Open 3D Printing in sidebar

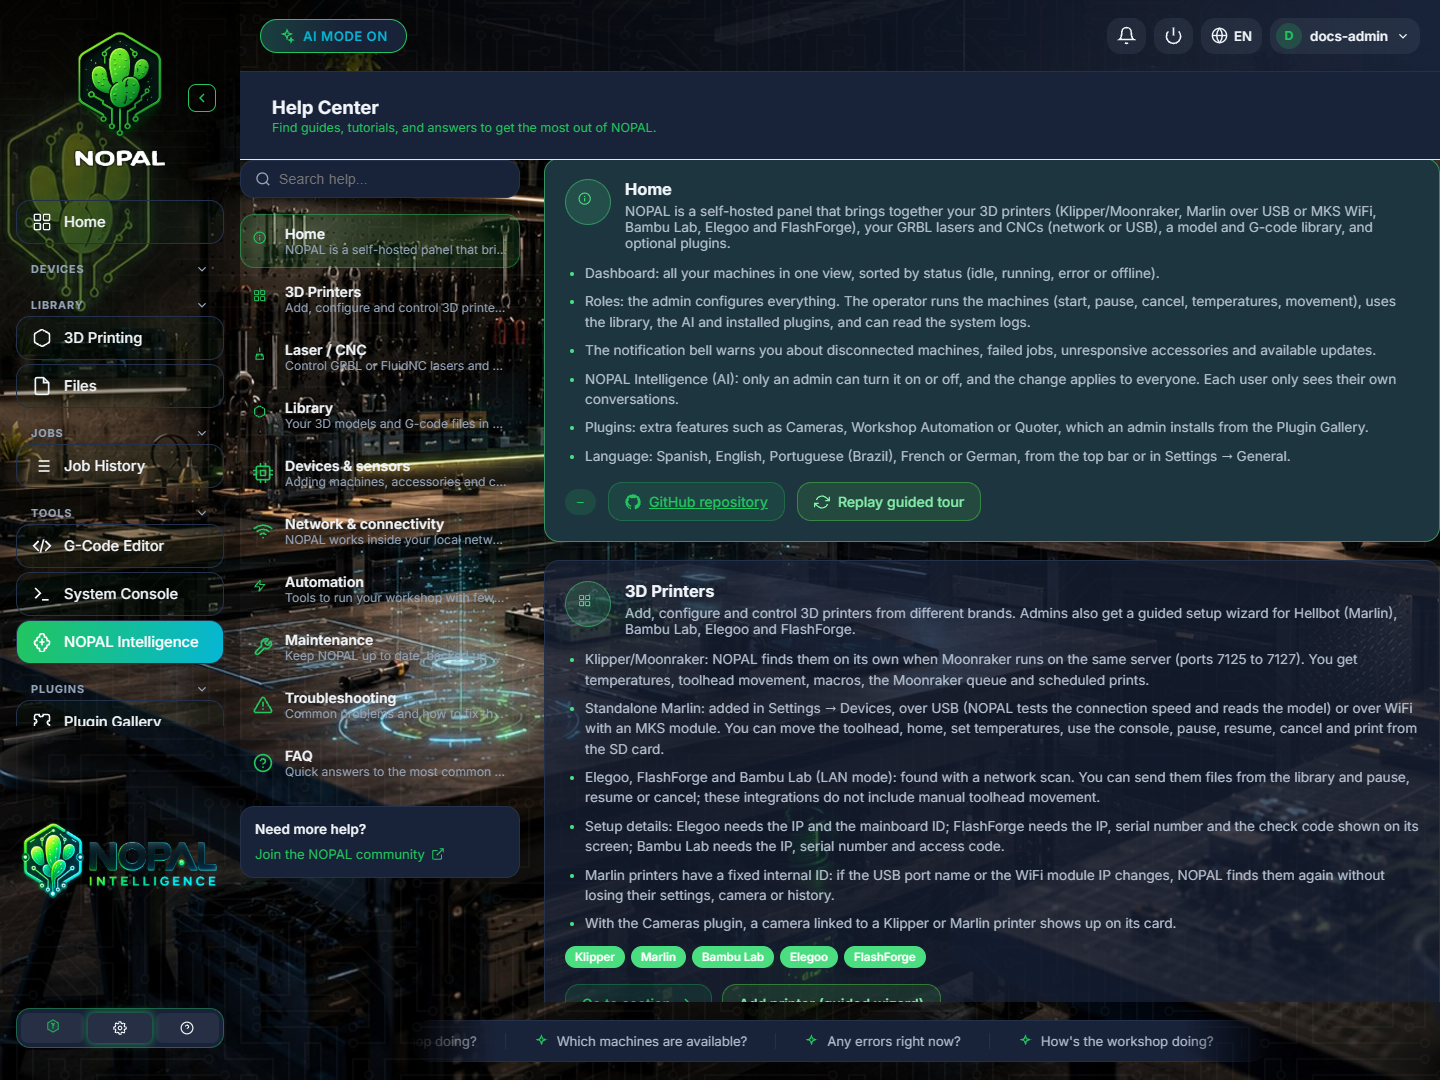coord(120,338)
